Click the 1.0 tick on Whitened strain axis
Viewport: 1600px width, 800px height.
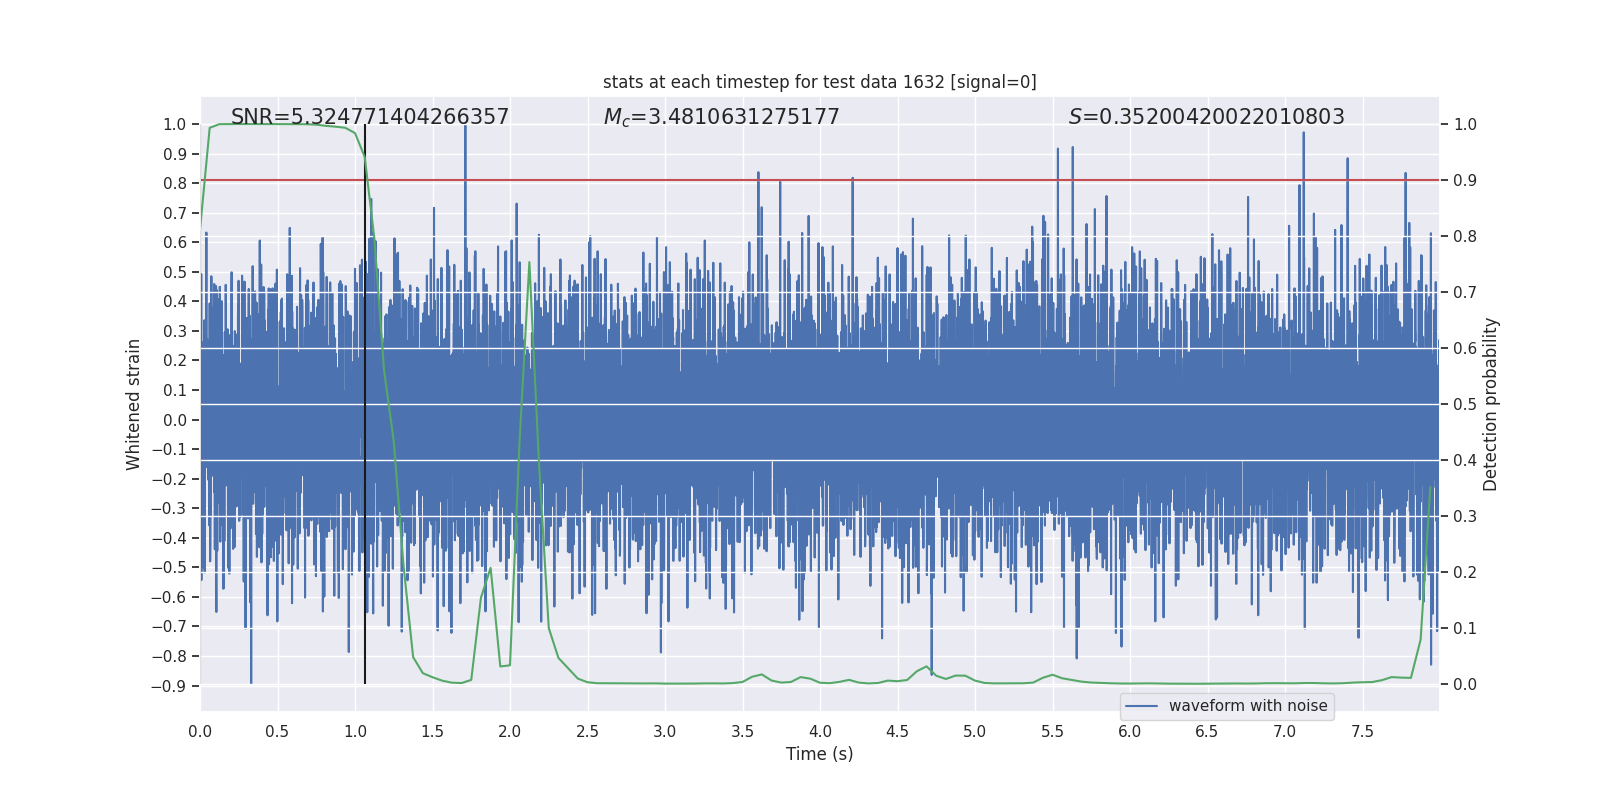(x=175, y=125)
